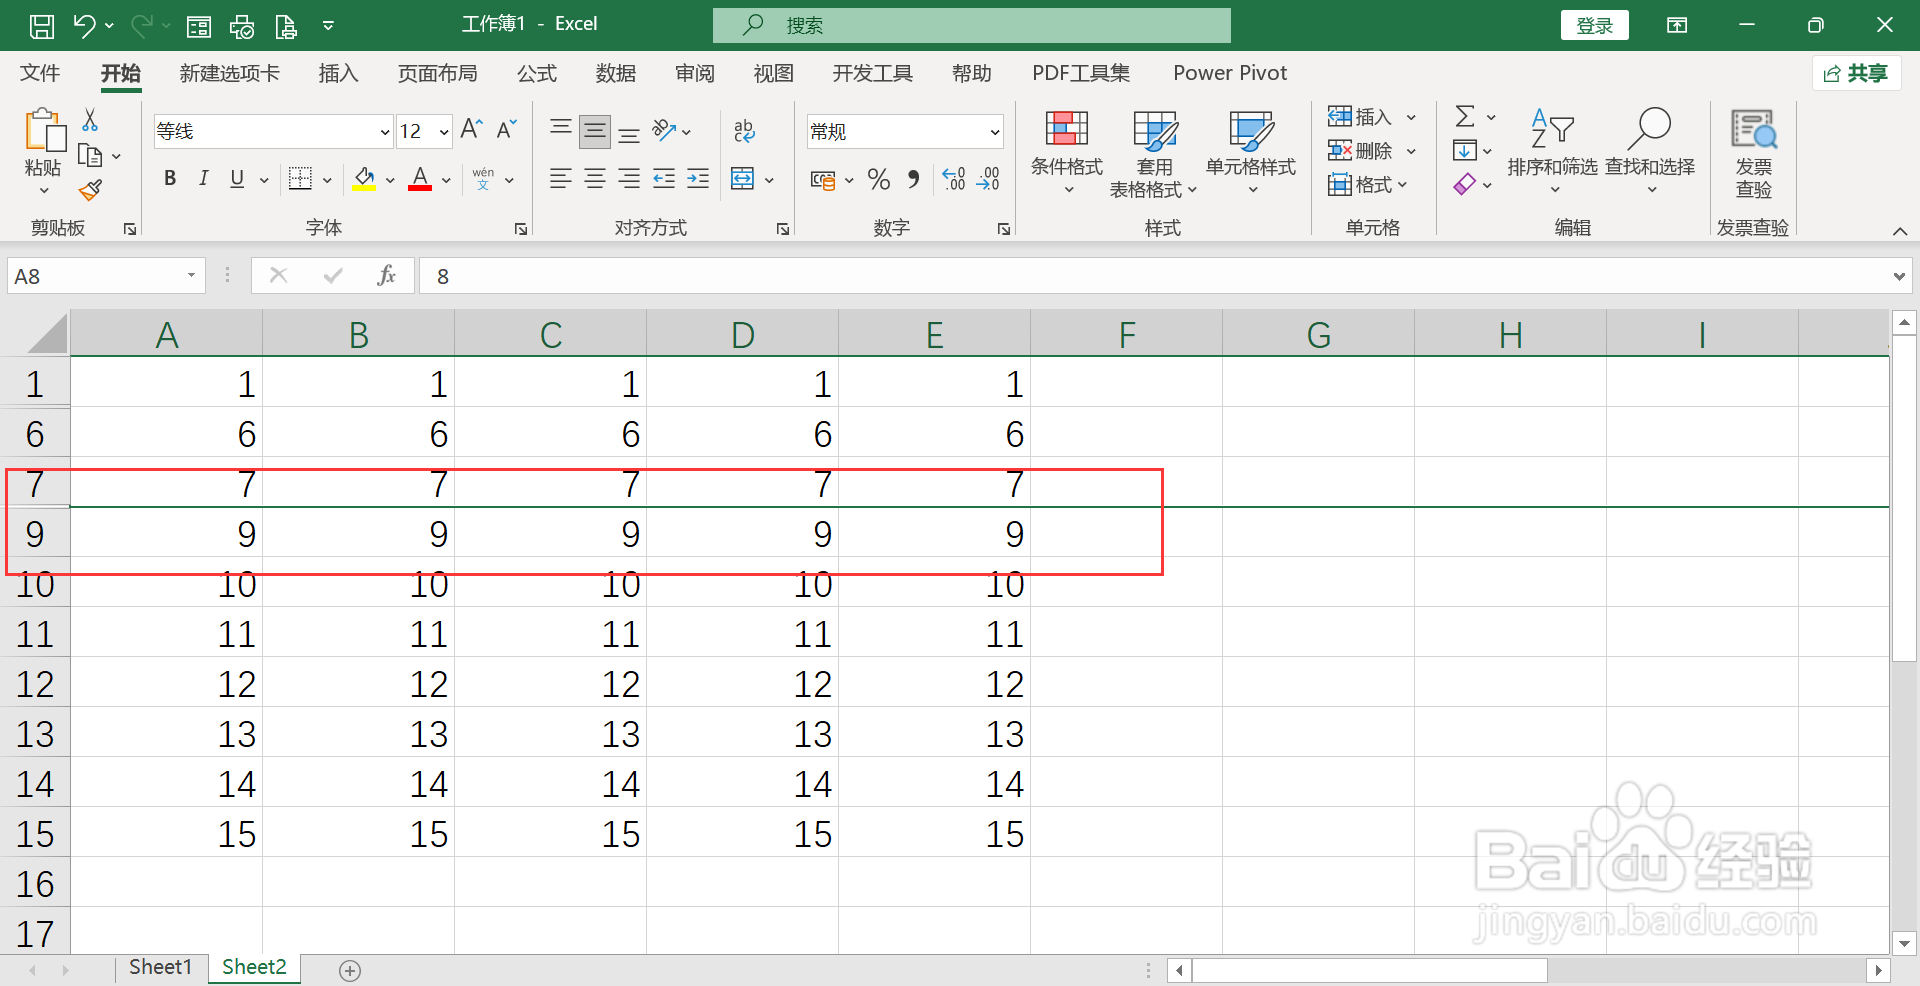The image size is (1920, 986).
Task: Click the Format Painter brush icon
Action: (x=90, y=190)
